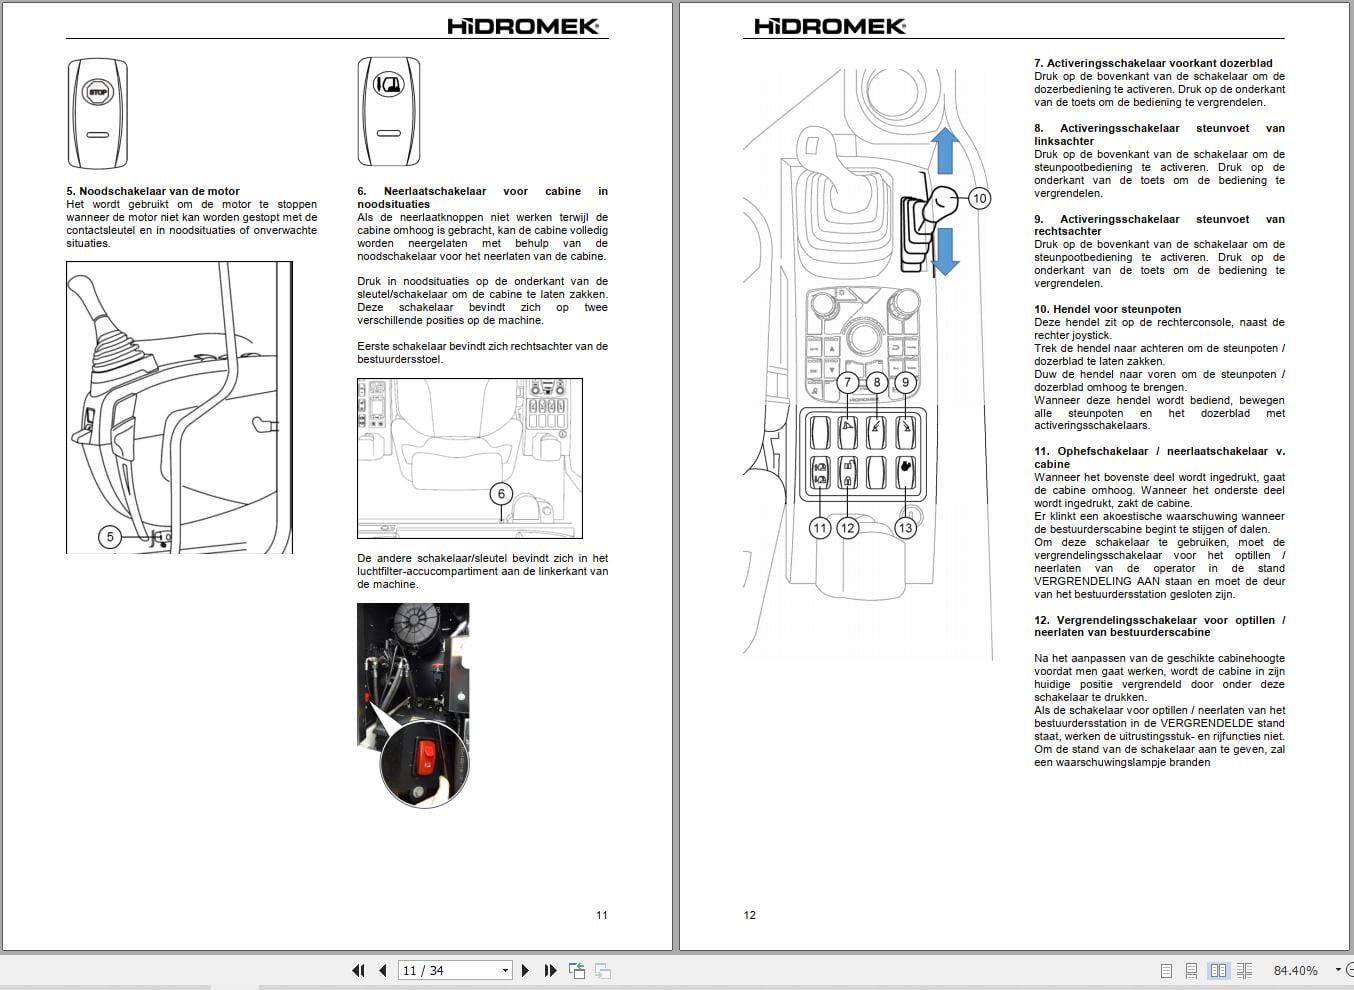Click the line 'Er klinkt een akoestische waarschuwing'
This screenshot has height=990, width=1354.
coord(1159,516)
